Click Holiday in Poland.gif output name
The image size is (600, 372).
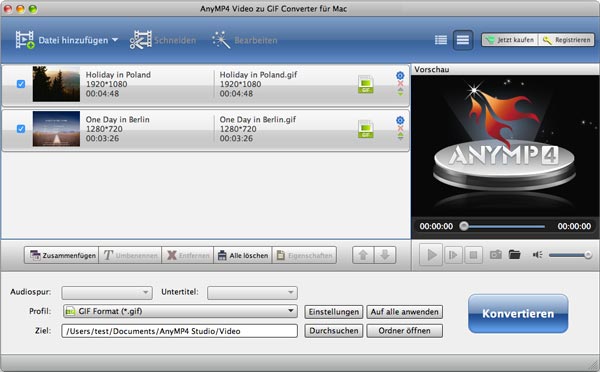258,75
